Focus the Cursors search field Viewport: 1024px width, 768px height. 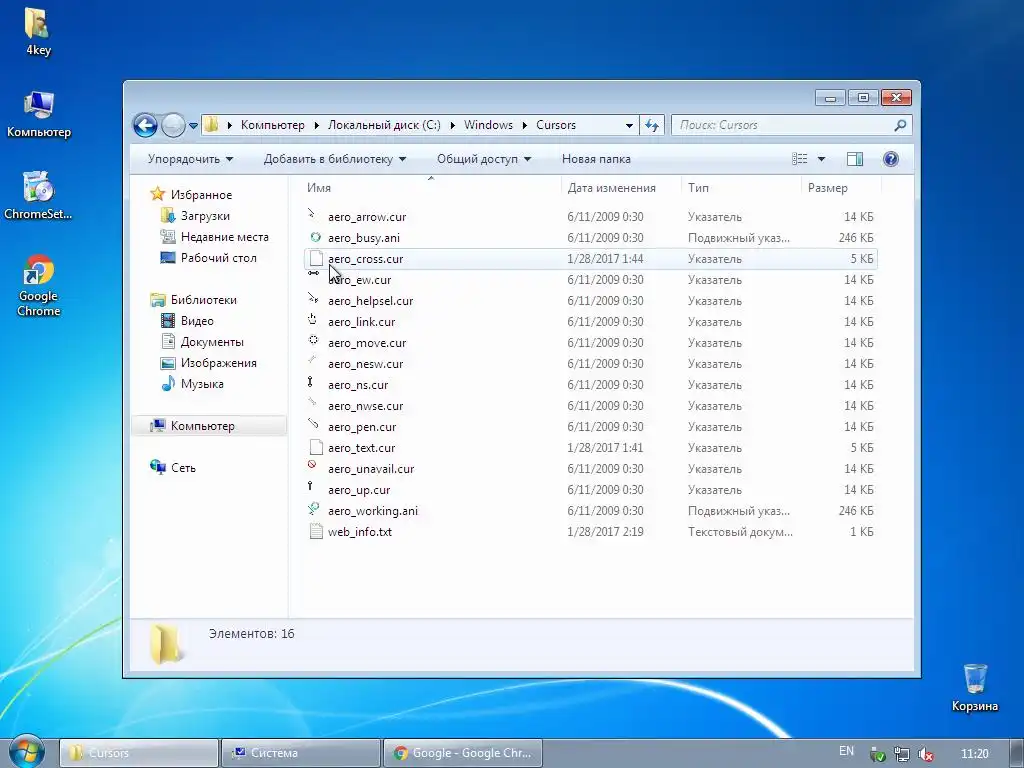click(x=791, y=125)
